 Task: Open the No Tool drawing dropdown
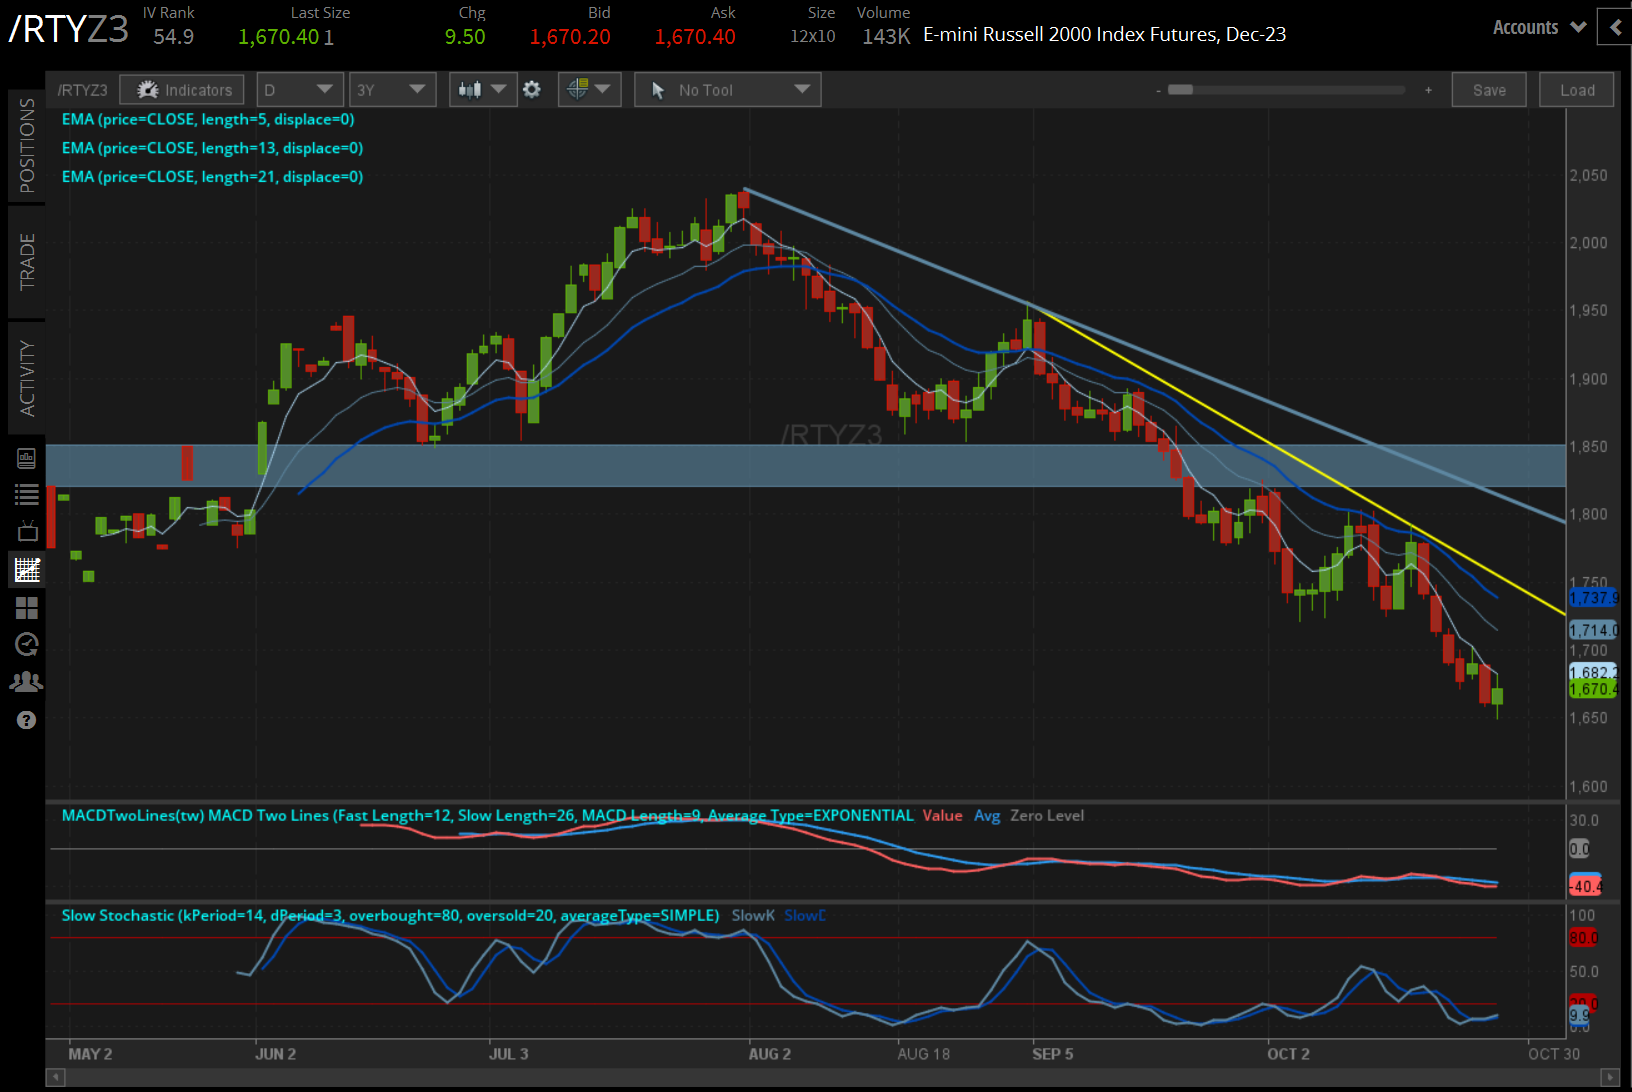[727, 89]
